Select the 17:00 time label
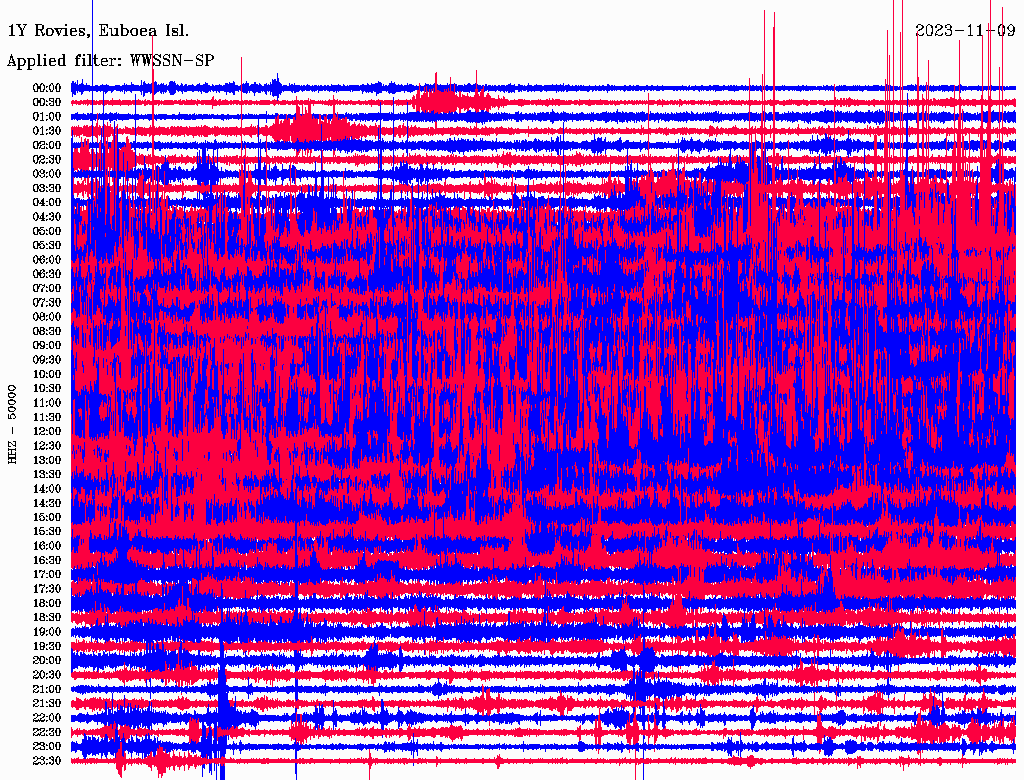 tap(47, 574)
